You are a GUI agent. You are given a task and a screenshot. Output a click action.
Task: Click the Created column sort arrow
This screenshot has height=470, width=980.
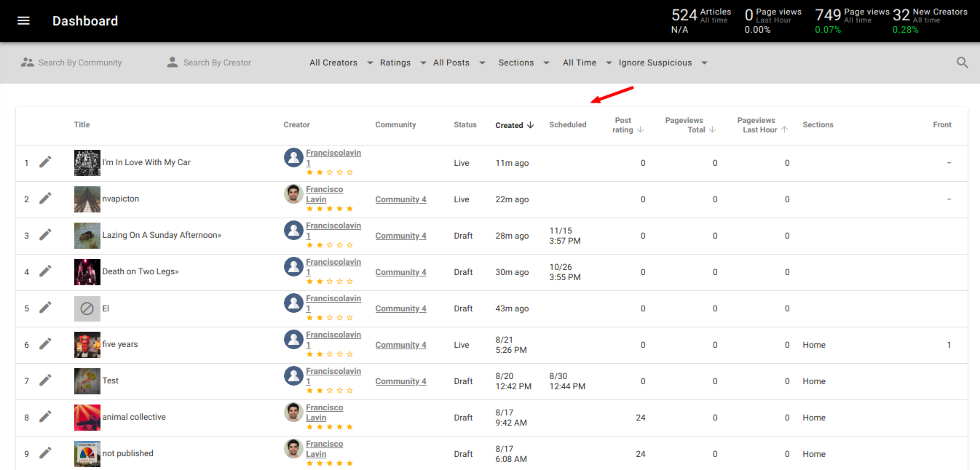click(530, 125)
